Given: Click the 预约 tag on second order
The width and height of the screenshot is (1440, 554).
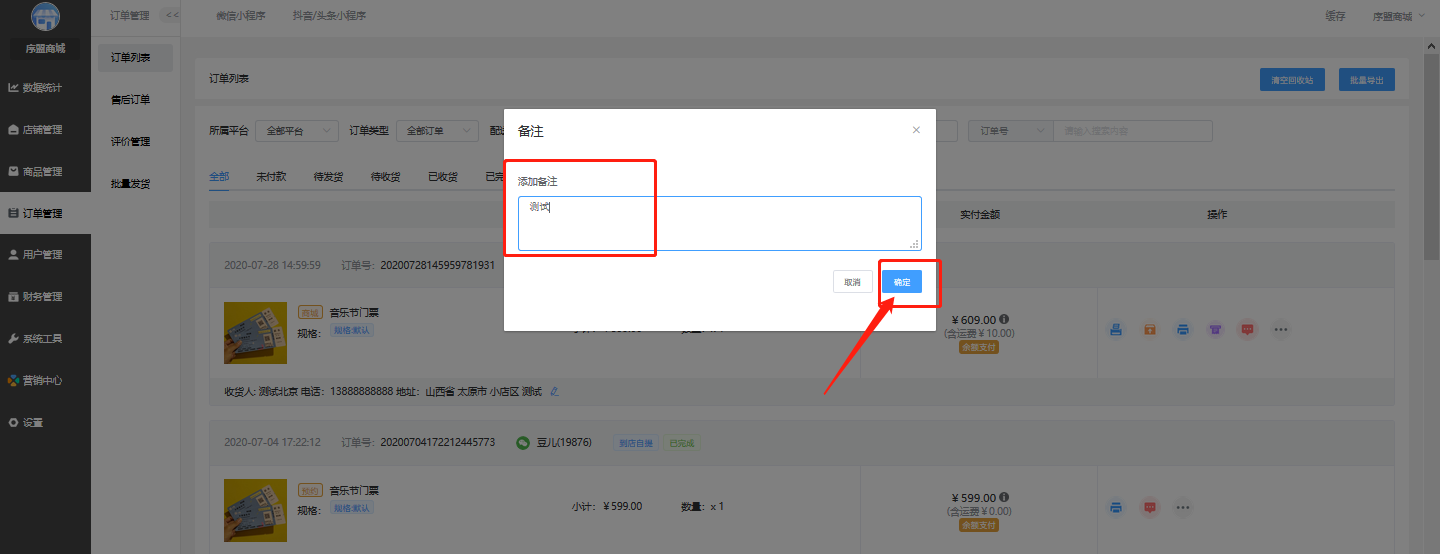Looking at the screenshot, I should (x=310, y=491).
